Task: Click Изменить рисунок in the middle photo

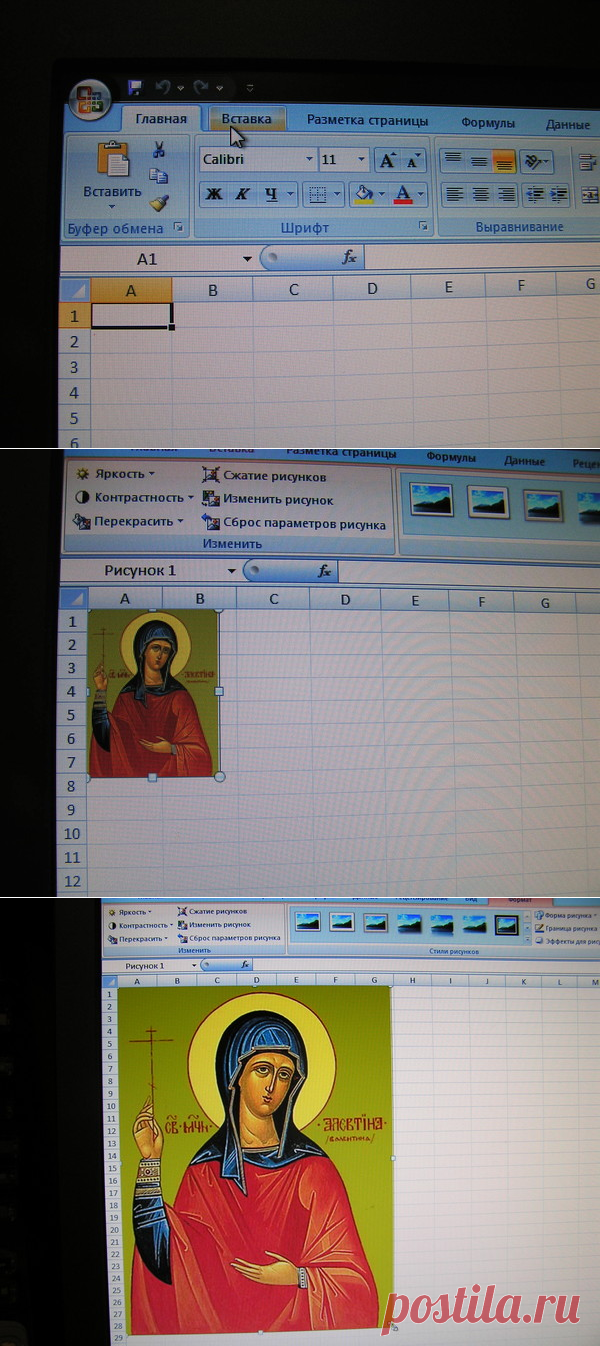Action: [268, 499]
